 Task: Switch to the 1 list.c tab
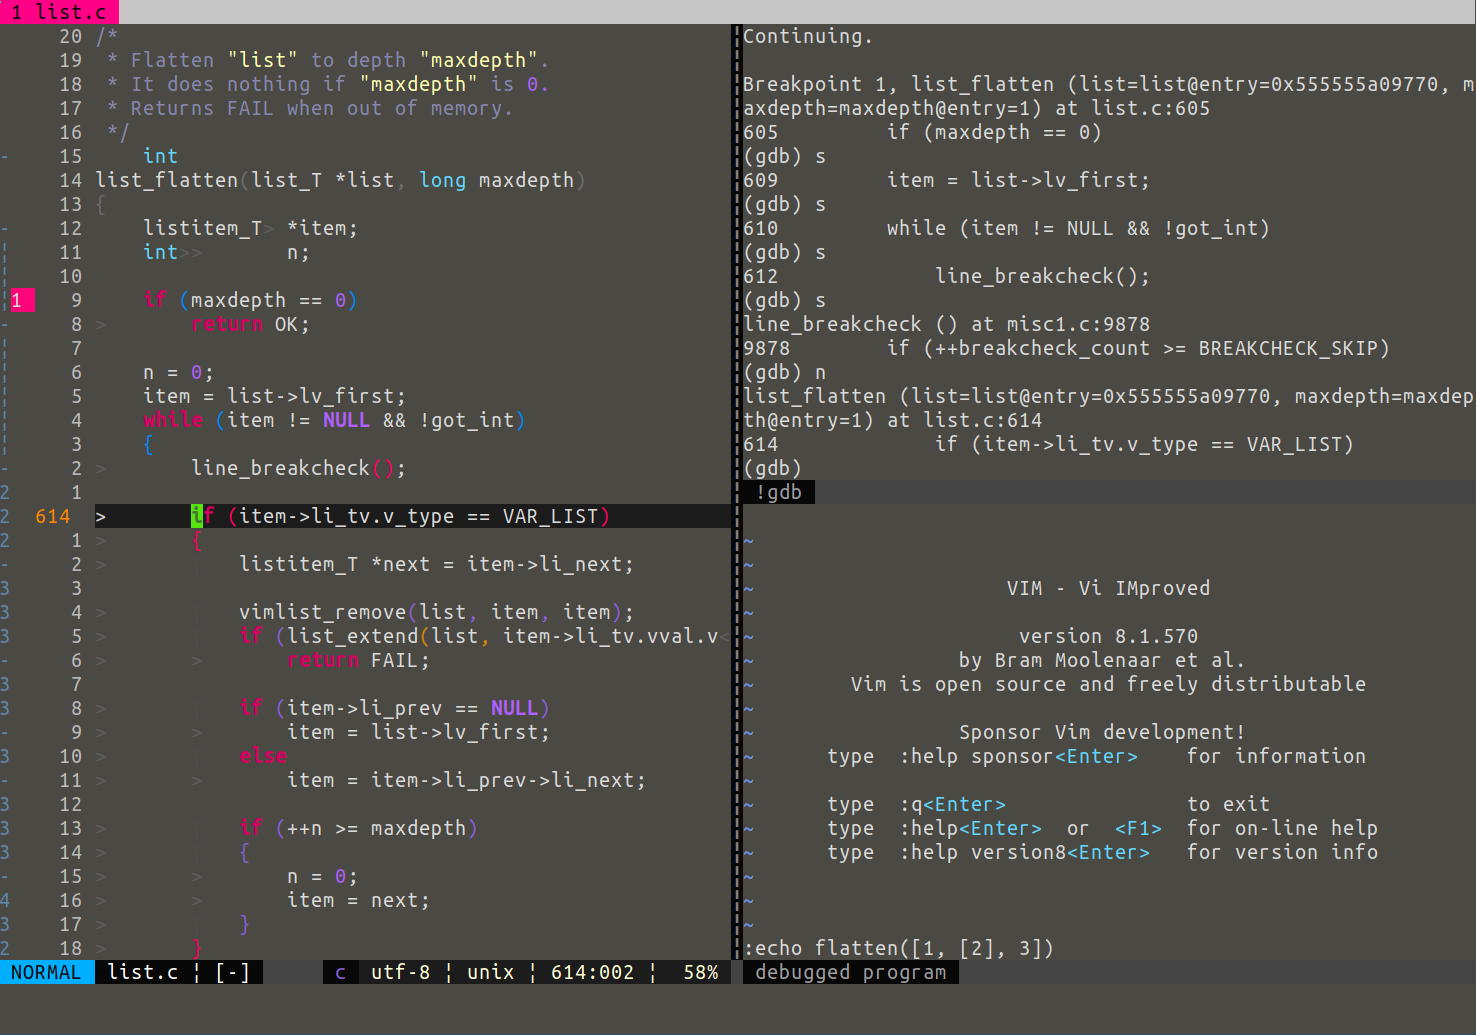[60, 12]
